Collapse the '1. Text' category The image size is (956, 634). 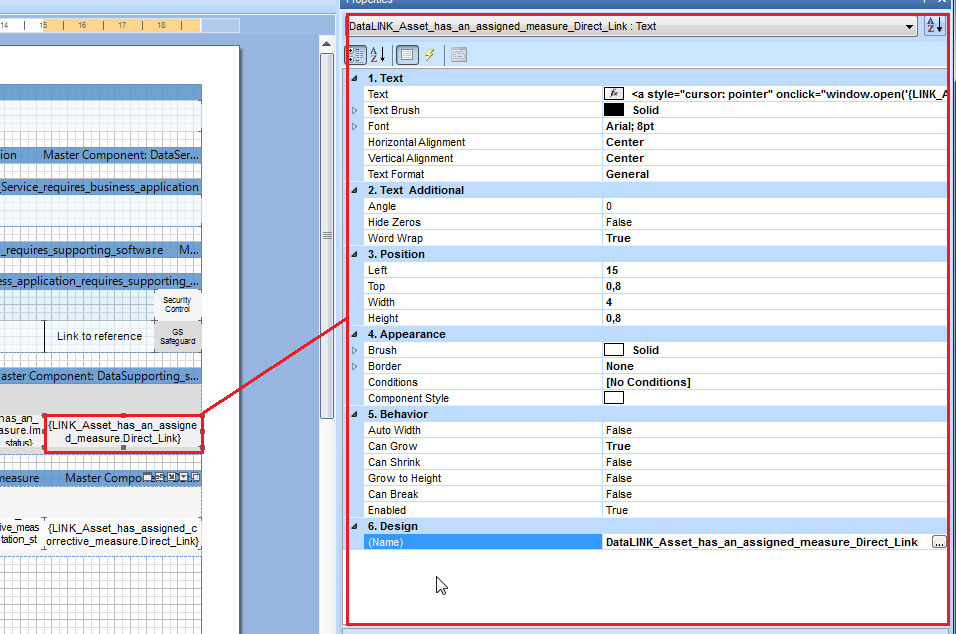(x=354, y=78)
